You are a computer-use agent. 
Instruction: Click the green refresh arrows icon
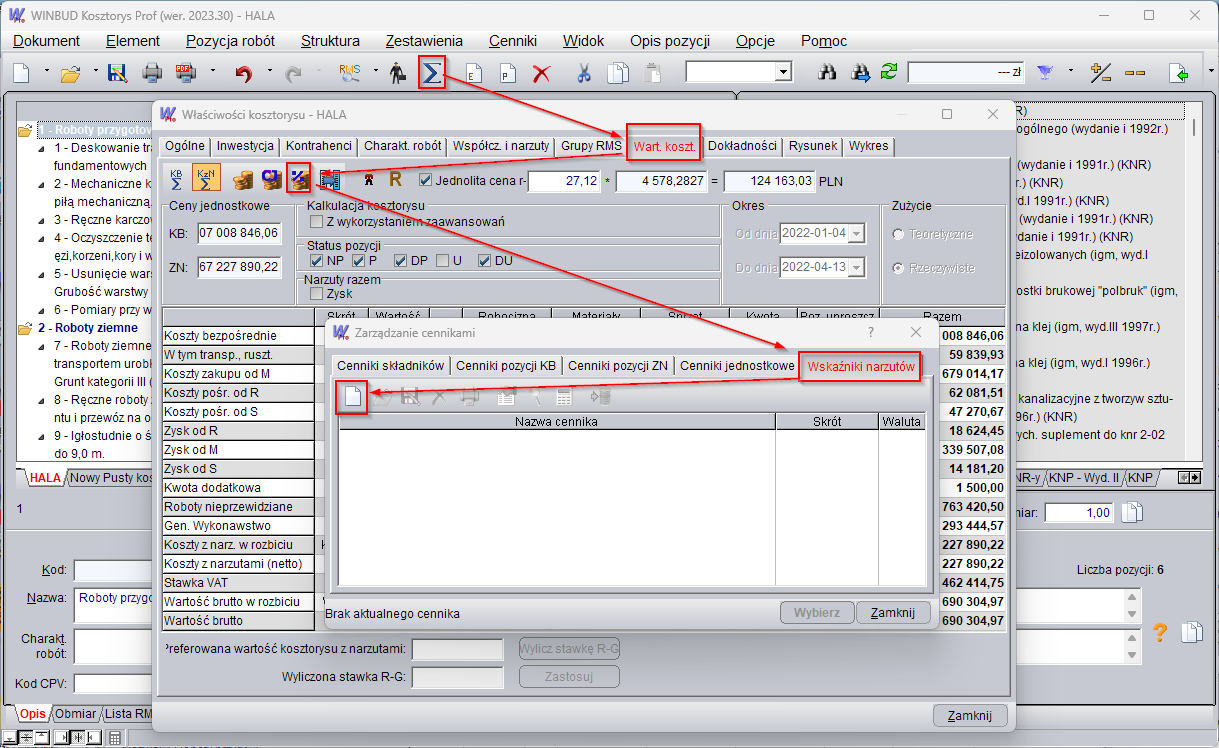click(888, 72)
